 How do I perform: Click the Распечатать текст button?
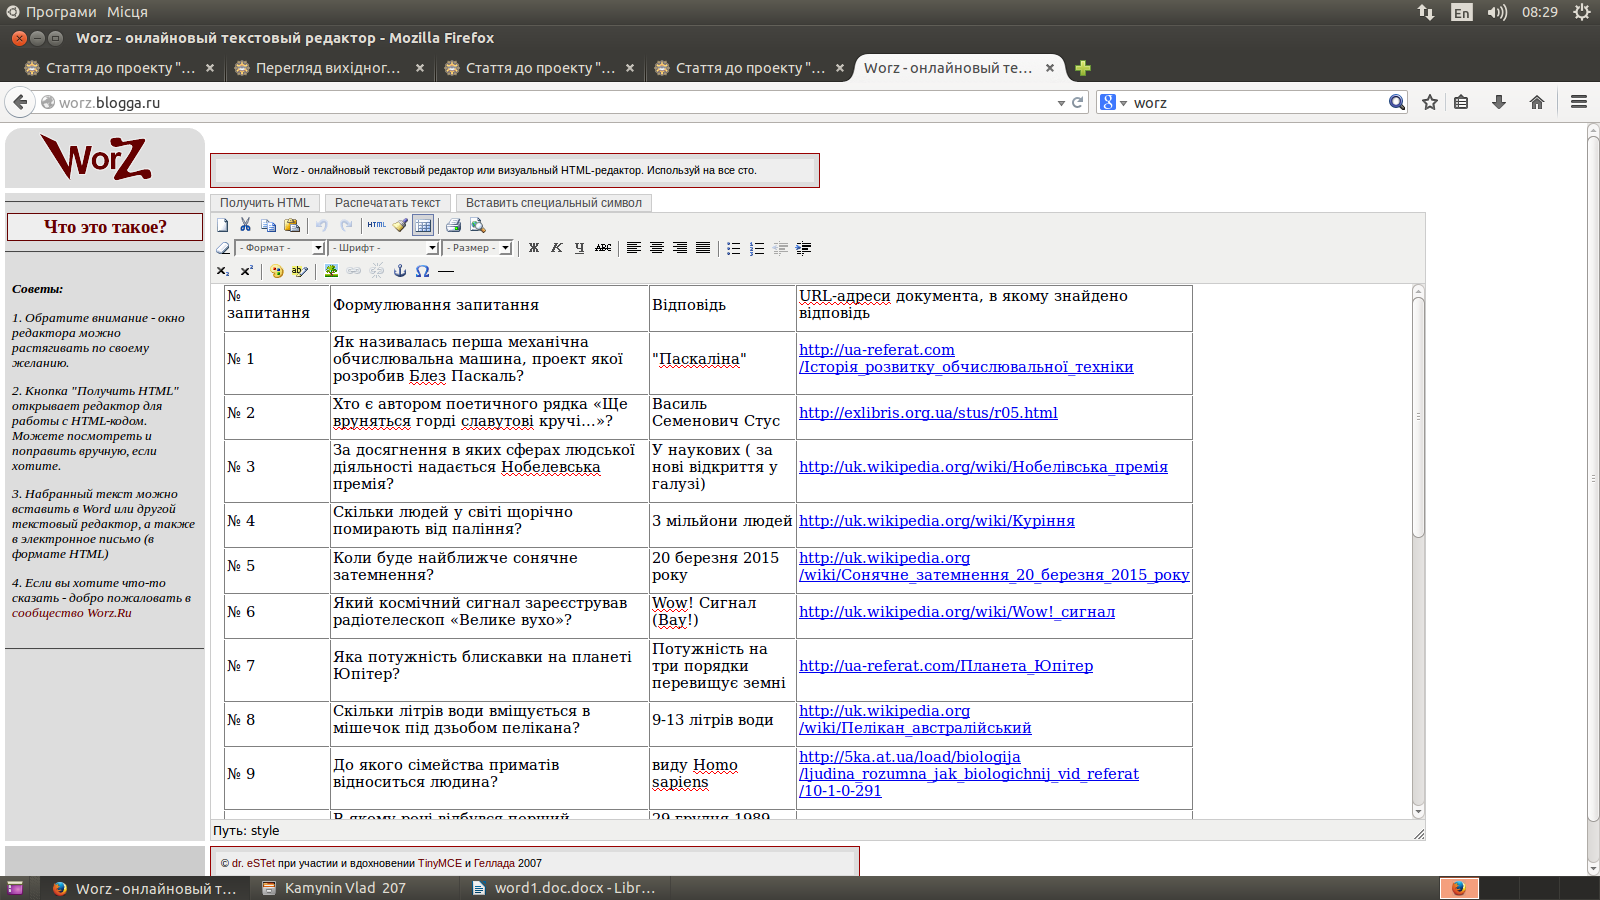[387, 203]
